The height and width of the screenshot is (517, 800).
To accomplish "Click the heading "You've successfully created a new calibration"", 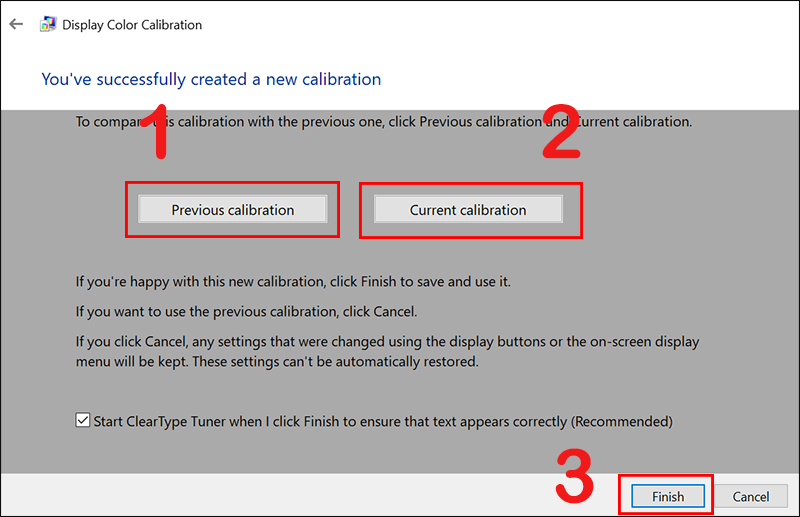I will (x=211, y=80).
